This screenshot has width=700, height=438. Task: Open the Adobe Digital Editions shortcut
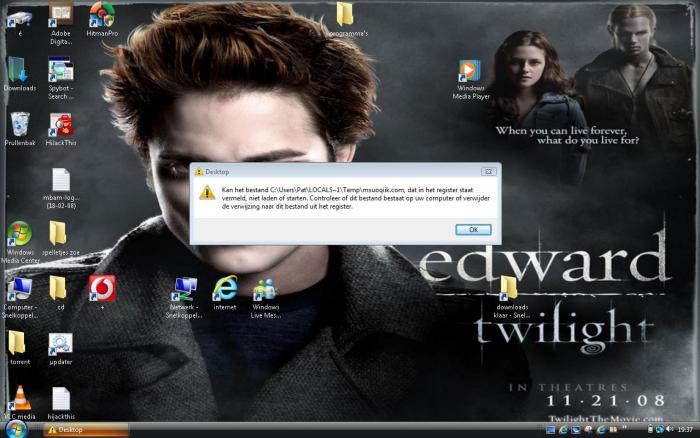61,22
